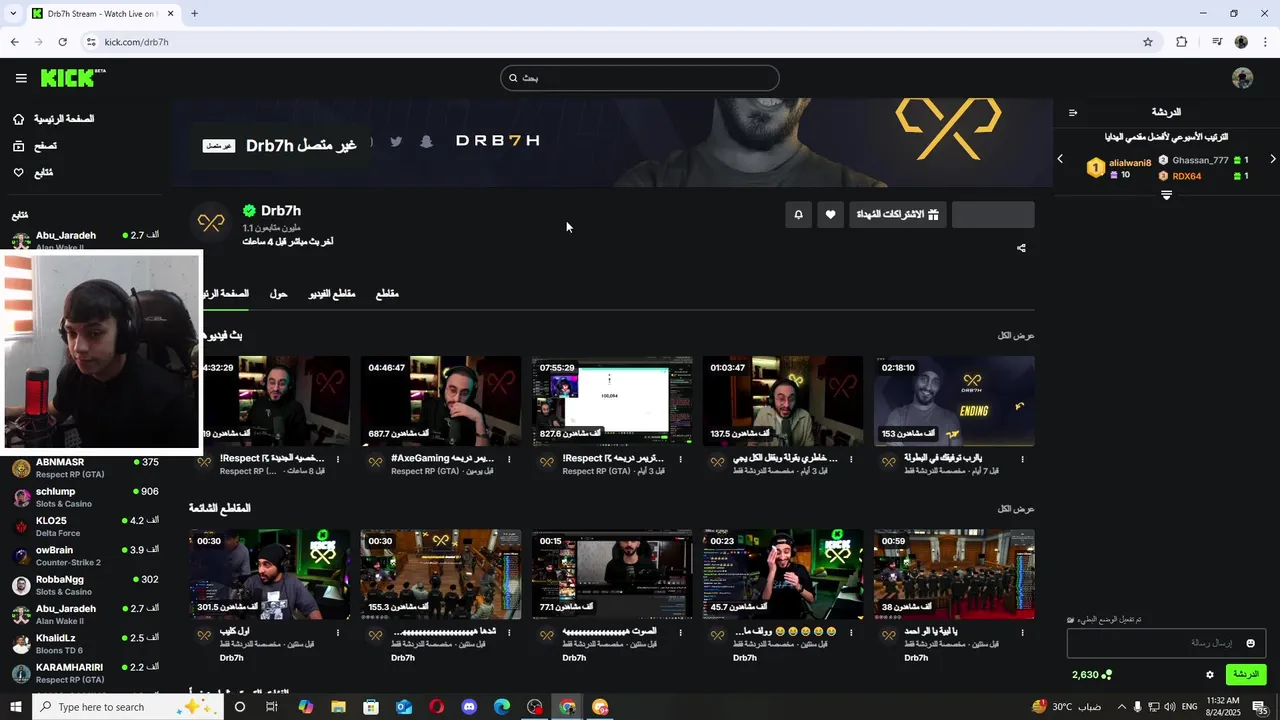The height and width of the screenshot is (720, 1280).
Task: Switch to the مقاطع clips tab
Action: [x=387, y=294]
